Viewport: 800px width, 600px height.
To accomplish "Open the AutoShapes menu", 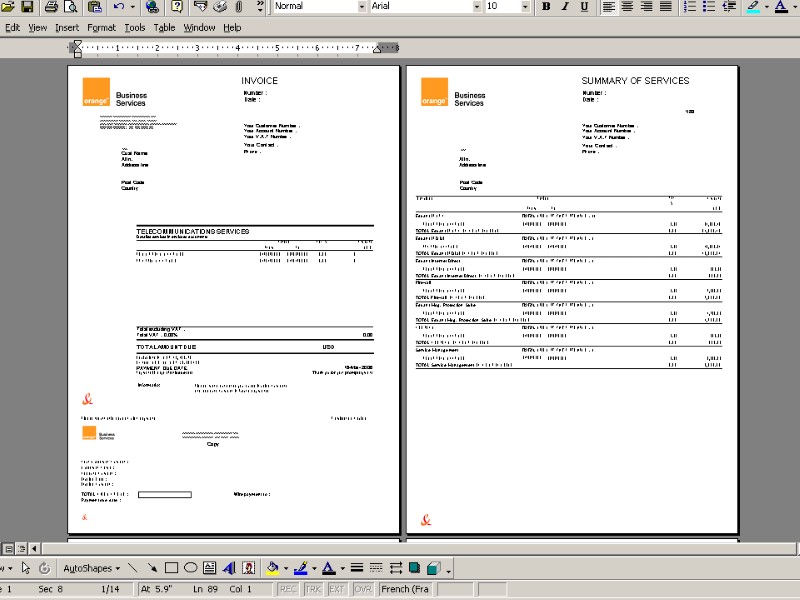I will pyautogui.click(x=91, y=568).
